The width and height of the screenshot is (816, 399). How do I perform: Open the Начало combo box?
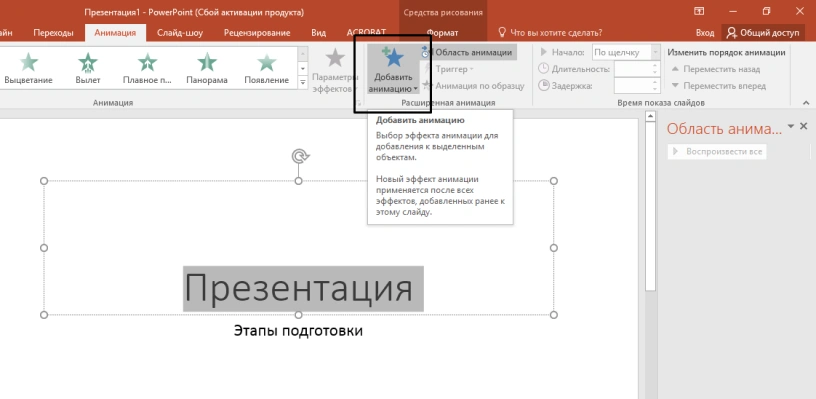pyautogui.click(x=626, y=52)
